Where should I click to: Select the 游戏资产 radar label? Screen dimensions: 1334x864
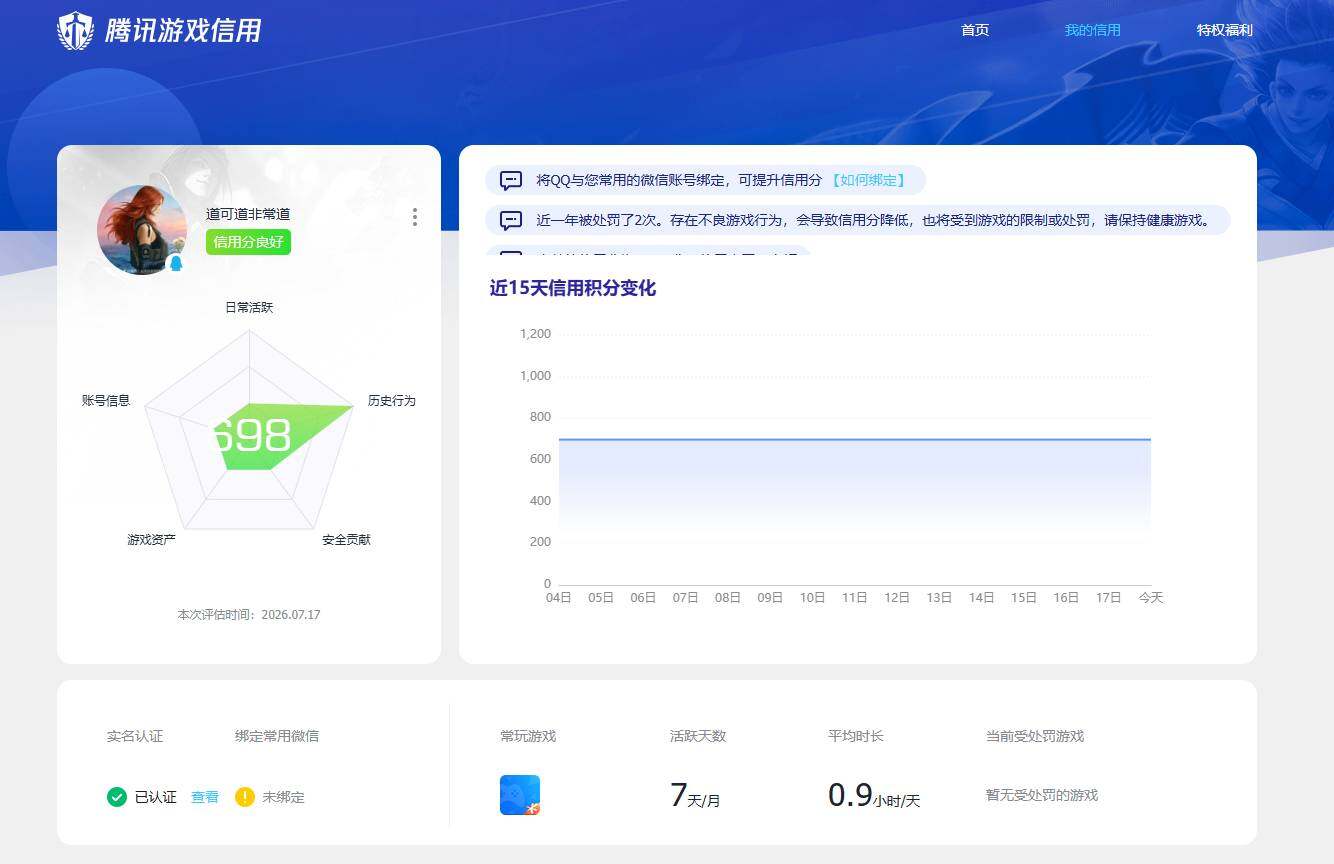(151, 539)
